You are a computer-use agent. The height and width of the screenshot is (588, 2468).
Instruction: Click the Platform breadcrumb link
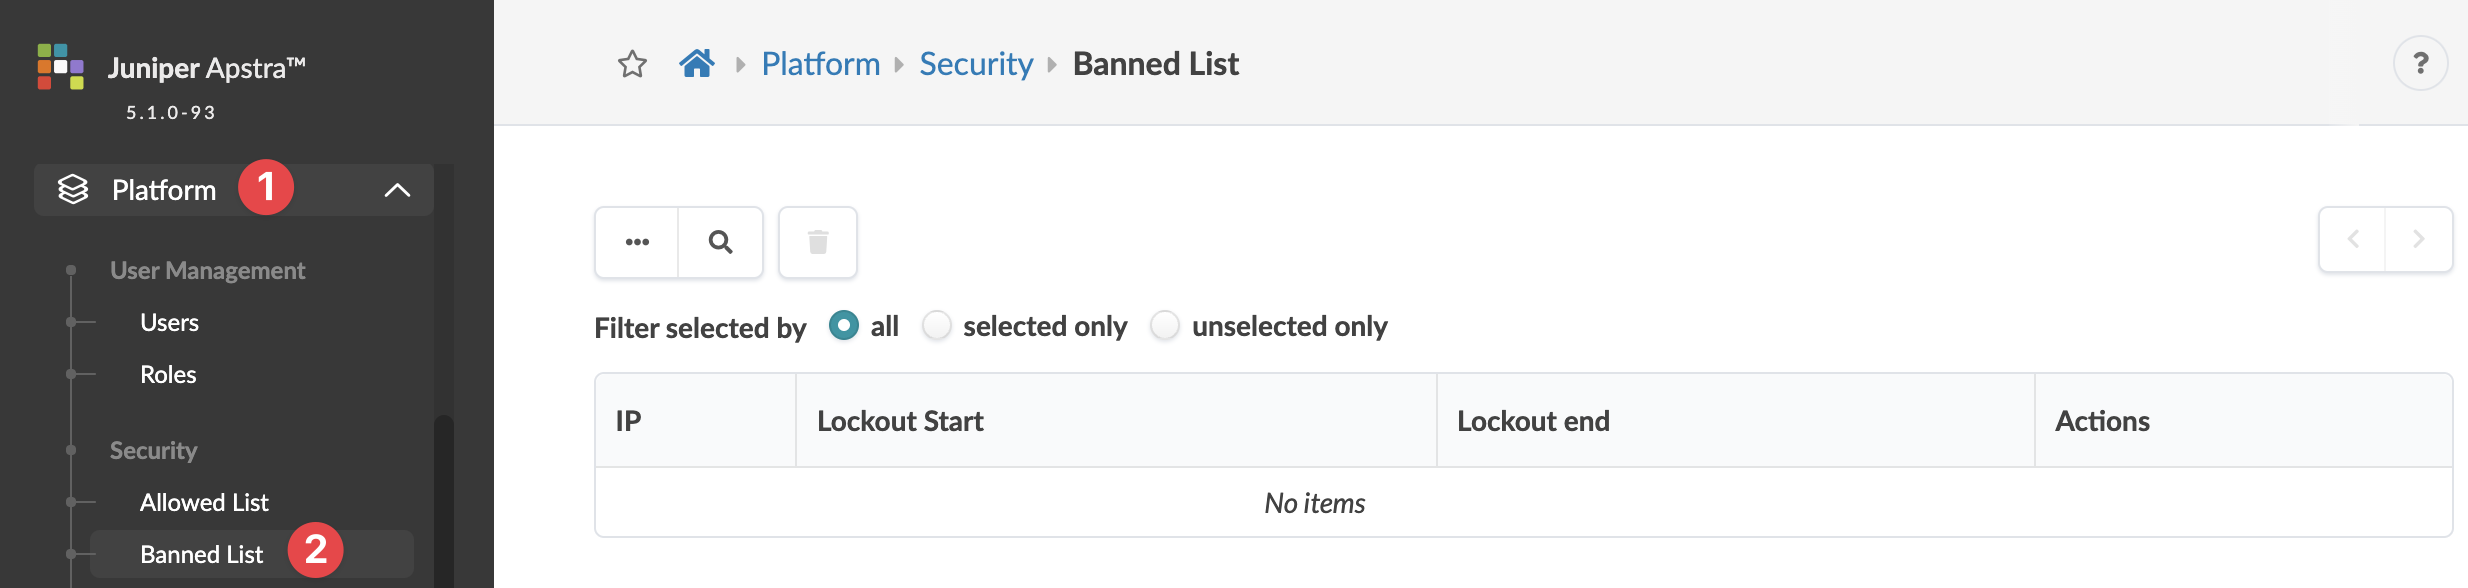coord(821,65)
